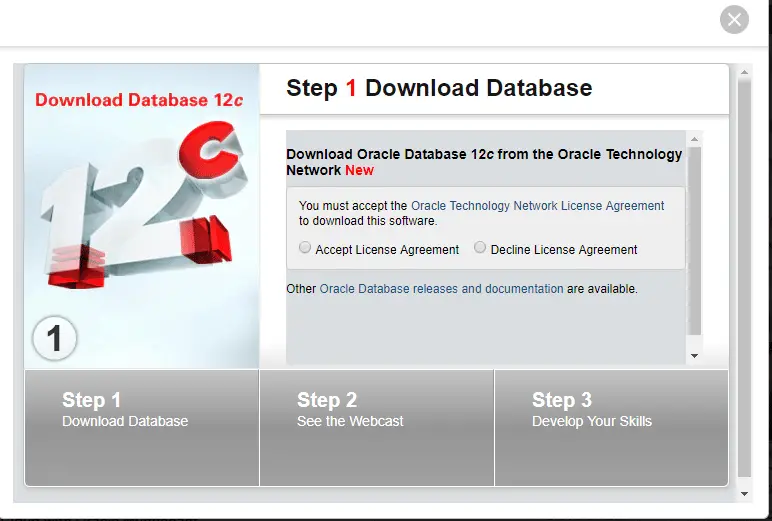Click the circled number 1 badge

(x=55, y=338)
